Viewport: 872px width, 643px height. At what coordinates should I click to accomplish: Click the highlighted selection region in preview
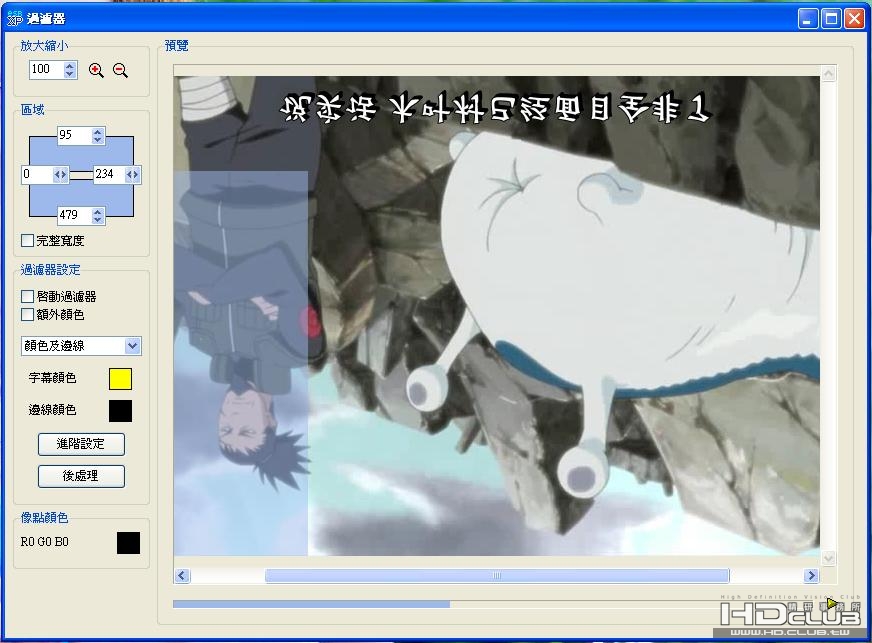coord(241,363)
